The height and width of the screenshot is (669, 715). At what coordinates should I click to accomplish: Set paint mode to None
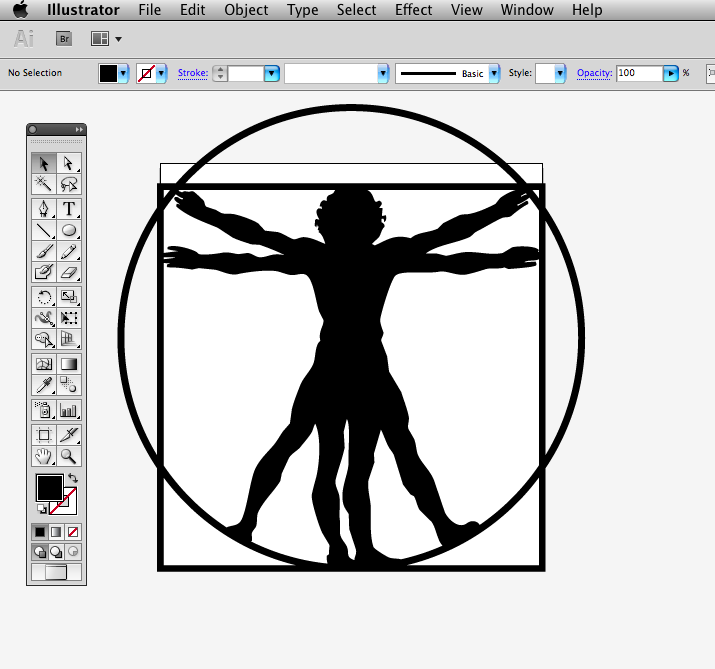73,532
